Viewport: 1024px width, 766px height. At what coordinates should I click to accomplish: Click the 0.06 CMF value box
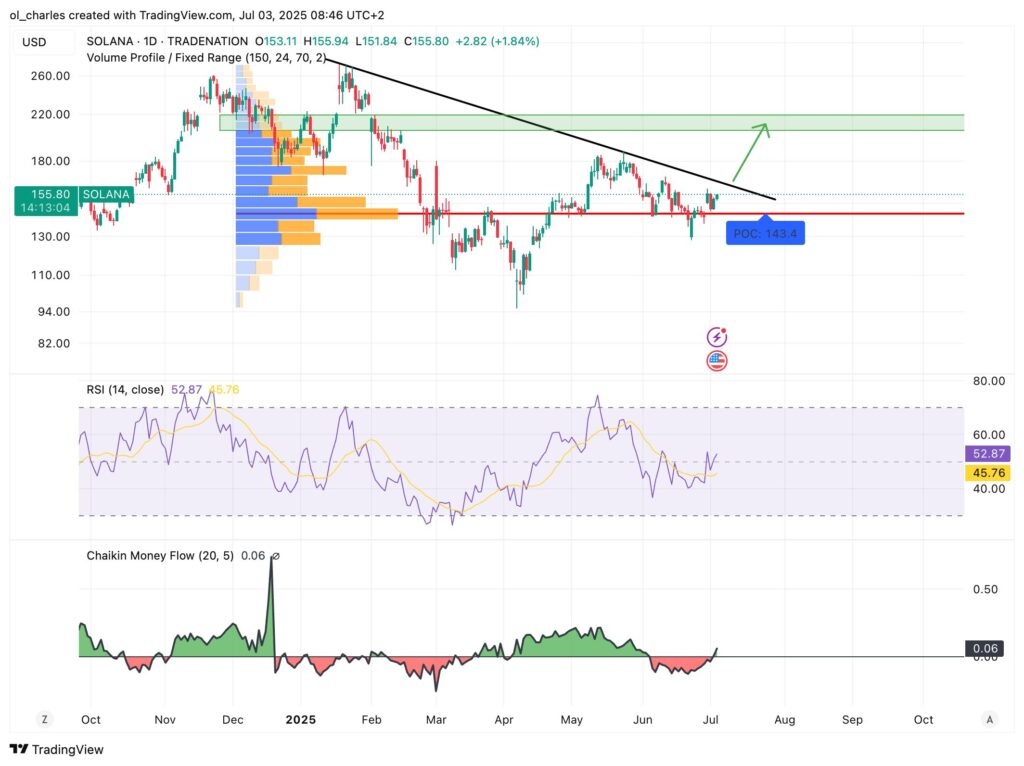point(985,648)
